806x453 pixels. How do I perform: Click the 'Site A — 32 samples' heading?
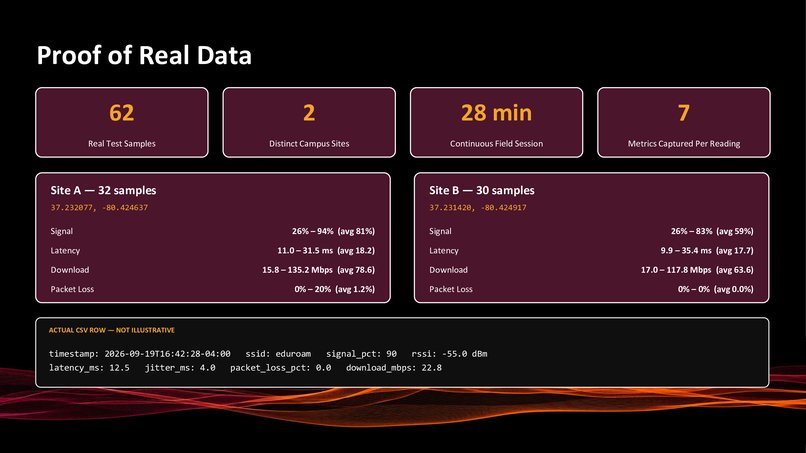click(x=103, y=190)
